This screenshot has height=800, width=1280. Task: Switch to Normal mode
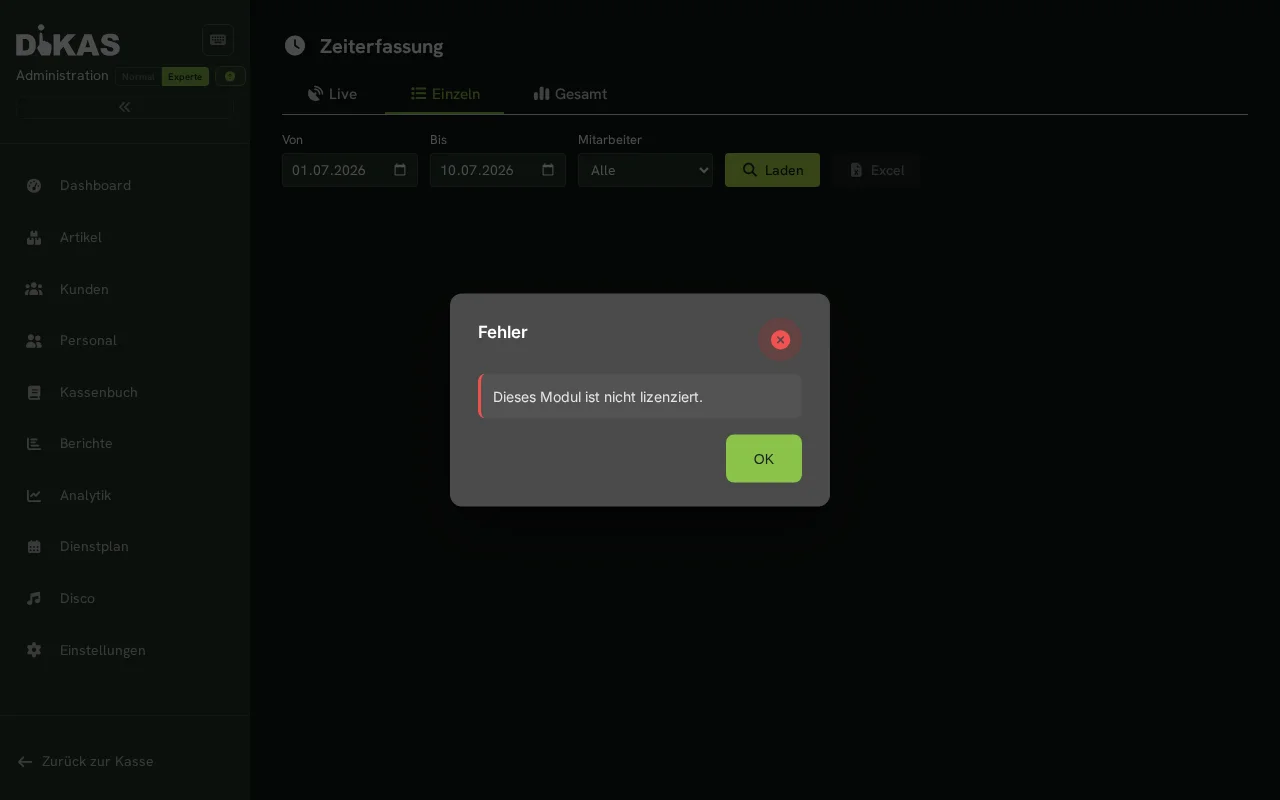click(x=138, y=77)
